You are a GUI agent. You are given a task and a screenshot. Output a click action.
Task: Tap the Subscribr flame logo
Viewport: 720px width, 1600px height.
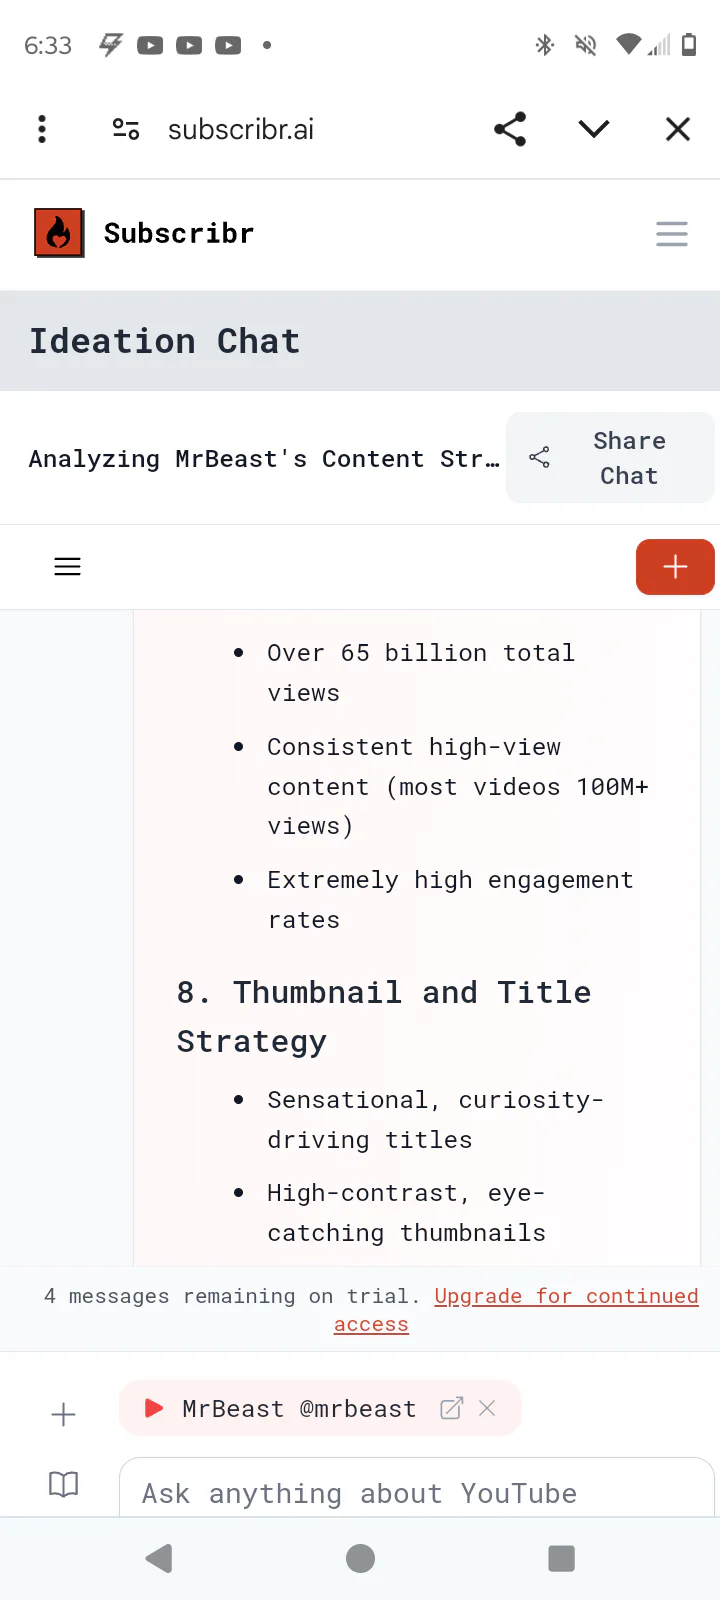click(59, 233)
